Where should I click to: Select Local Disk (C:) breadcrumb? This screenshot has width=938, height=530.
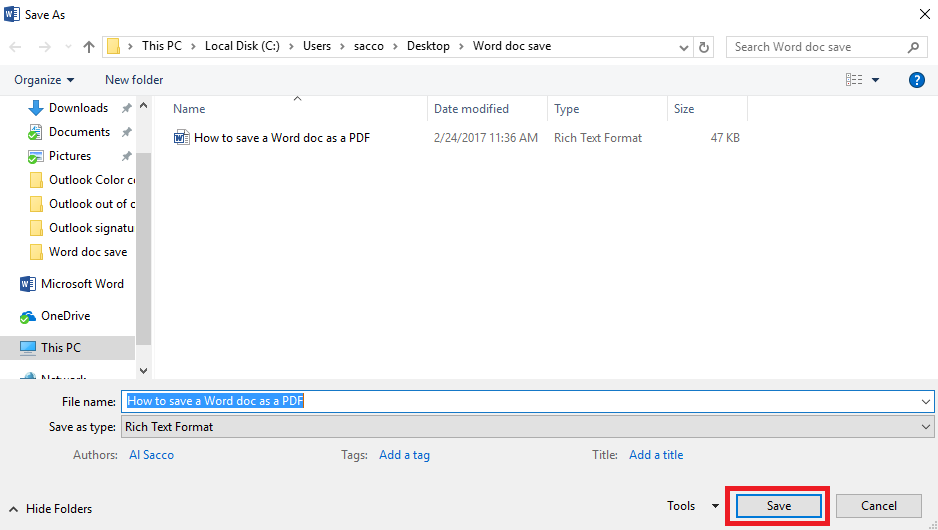click(x=242, y=46)
